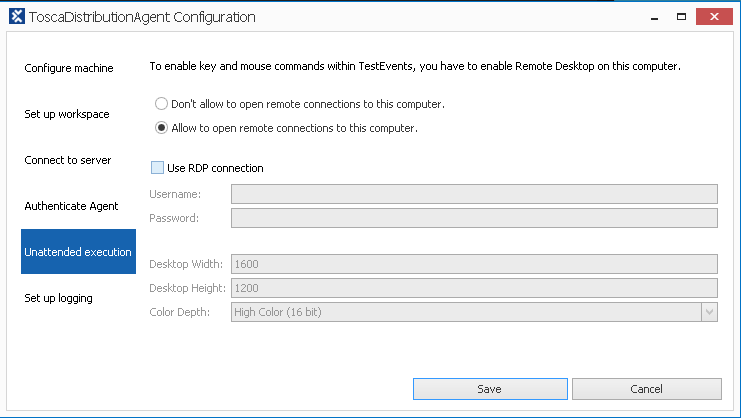Screen dimensions: 741x418
Task: Switch to Set up workspace section
Action: [67, 114]
